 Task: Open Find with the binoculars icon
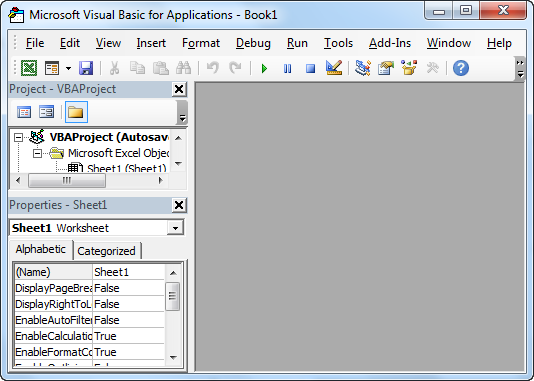click(184, 68)
